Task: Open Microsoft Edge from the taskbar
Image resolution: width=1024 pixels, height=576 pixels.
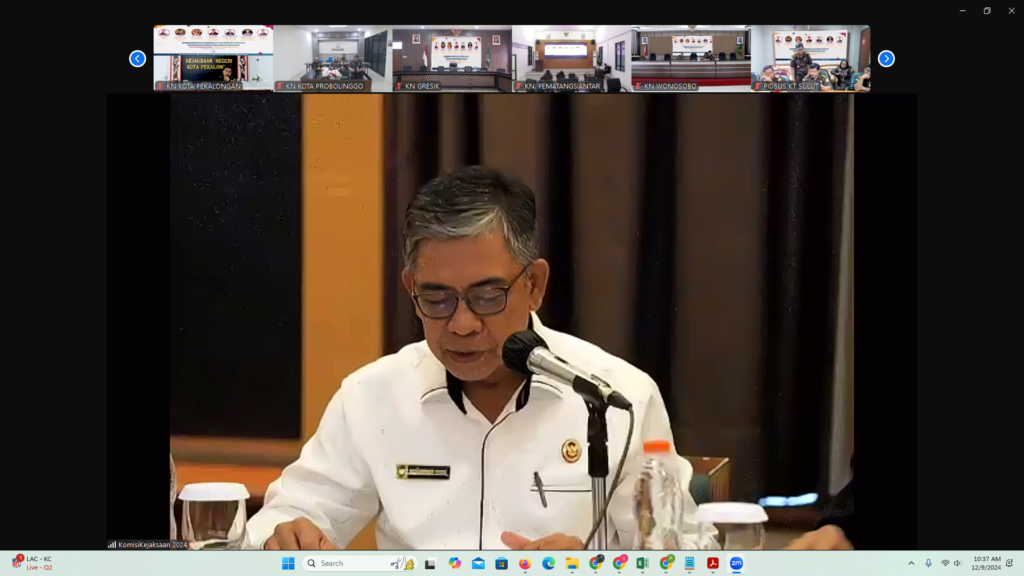Action: [549, 563]
